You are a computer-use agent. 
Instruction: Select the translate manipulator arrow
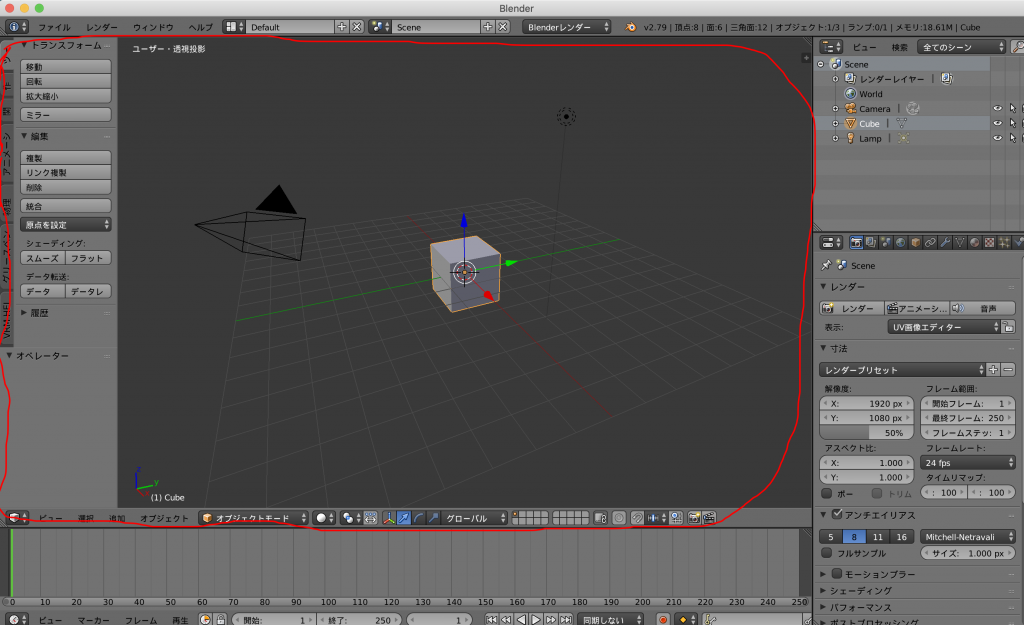point(404,518)
